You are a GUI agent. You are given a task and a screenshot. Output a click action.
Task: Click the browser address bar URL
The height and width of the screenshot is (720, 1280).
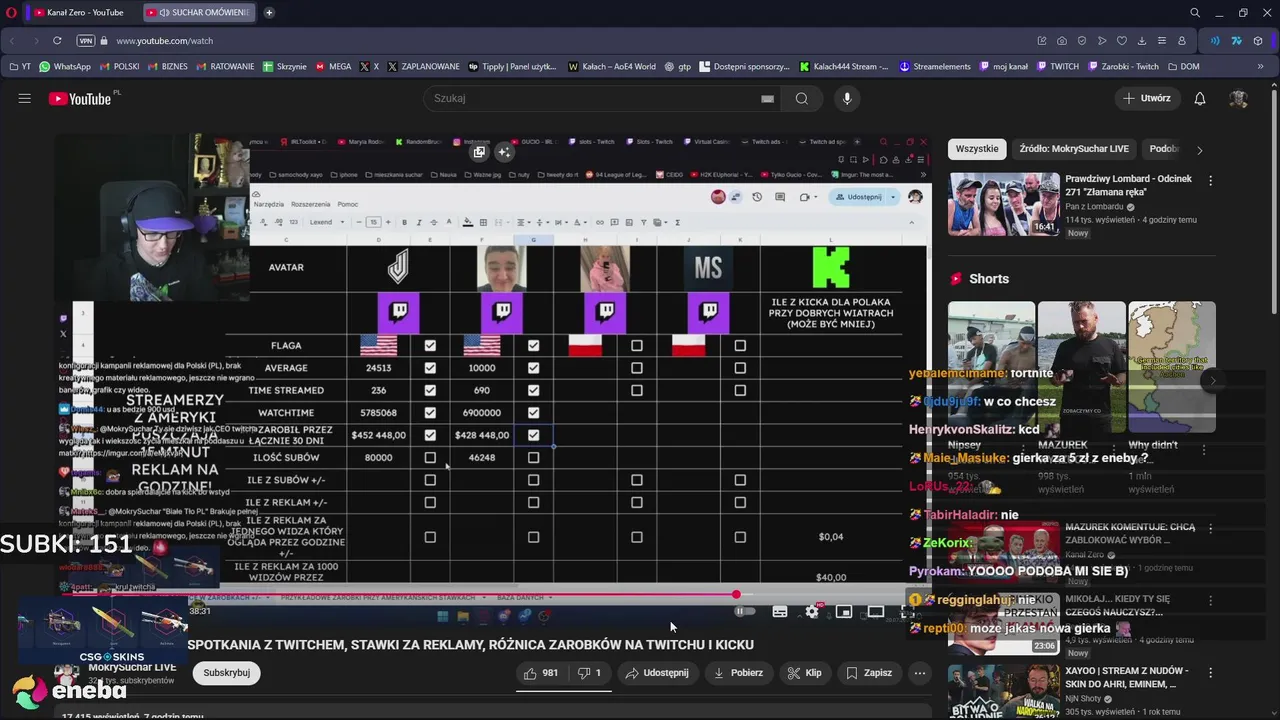164,41
